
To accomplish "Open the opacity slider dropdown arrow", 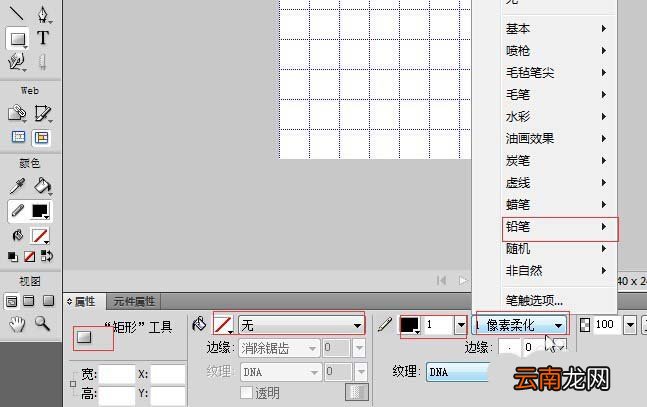I will coord(630,325).
